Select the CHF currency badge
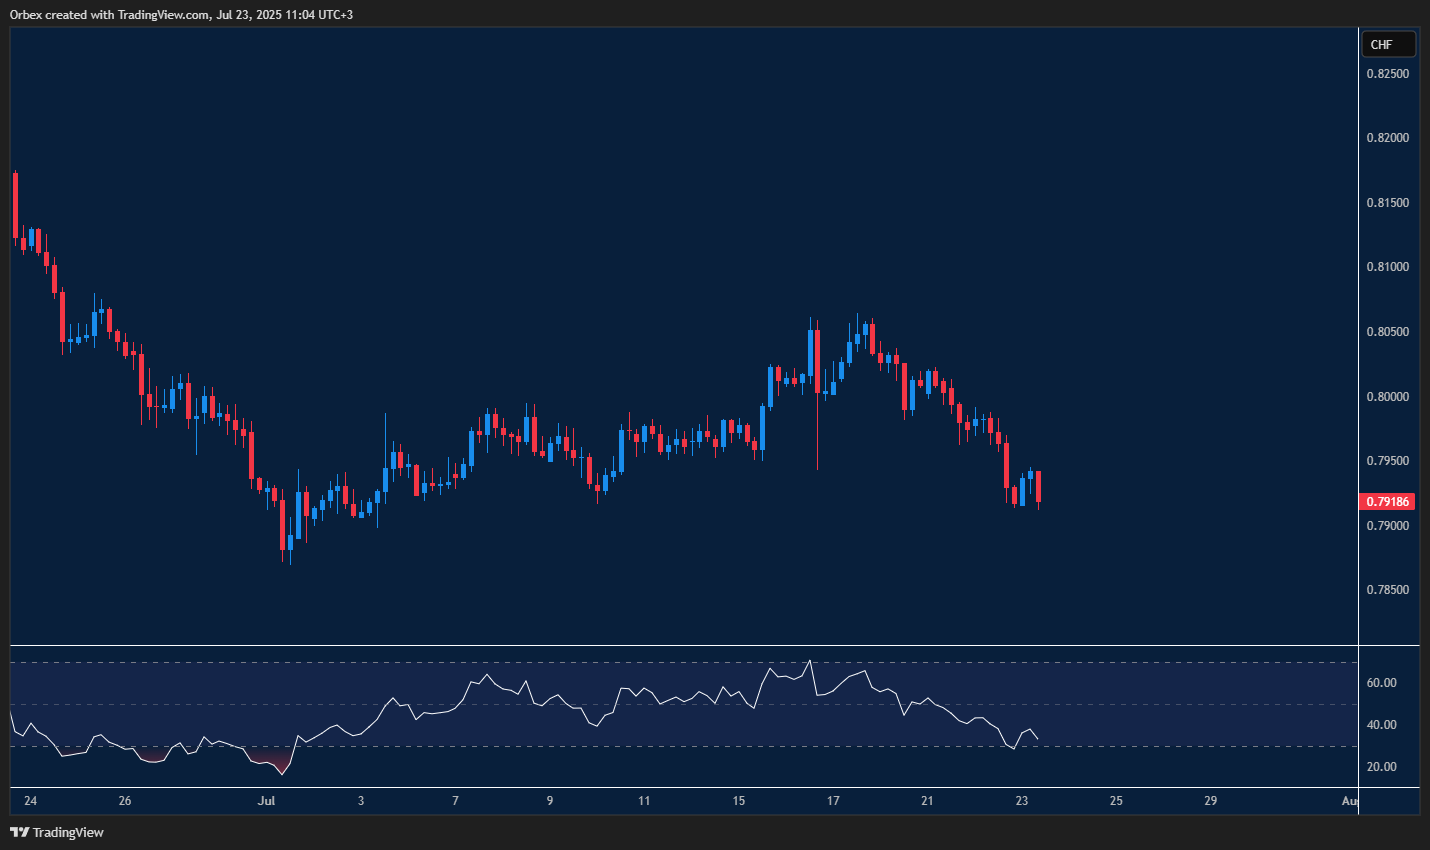This screenshot has height=850, width=1430. (1386, 43)
